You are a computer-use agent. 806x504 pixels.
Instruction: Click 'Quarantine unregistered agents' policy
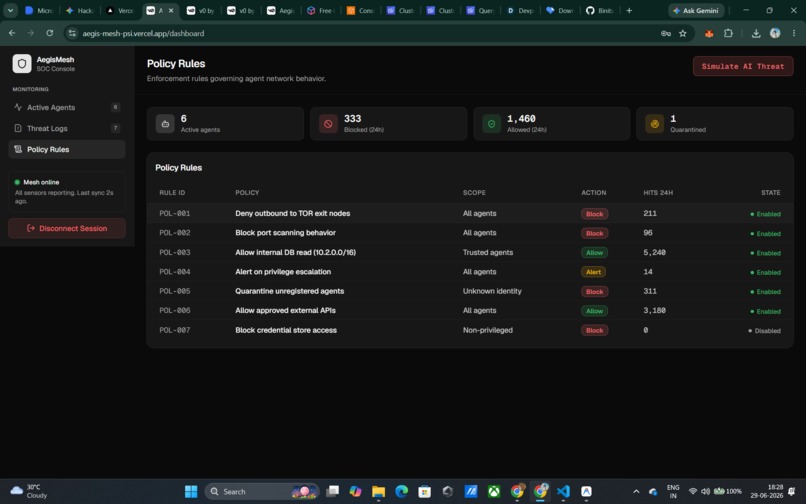[289, 291]
